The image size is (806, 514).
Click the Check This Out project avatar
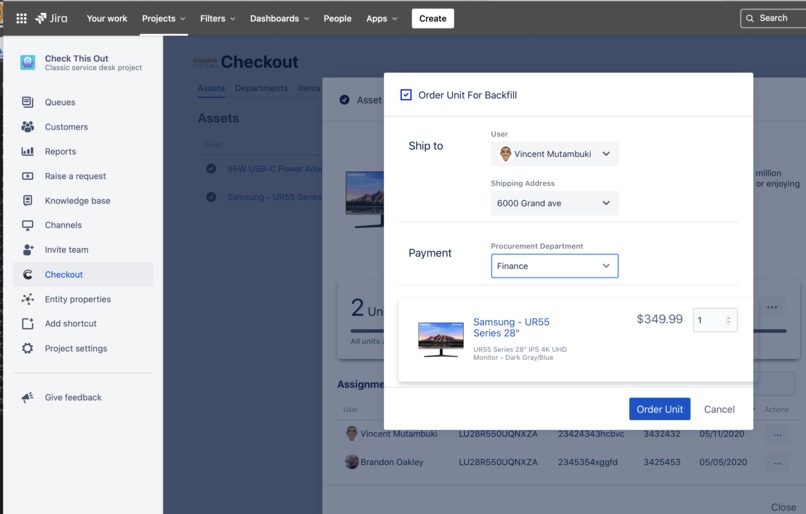(x=28, y=63)
